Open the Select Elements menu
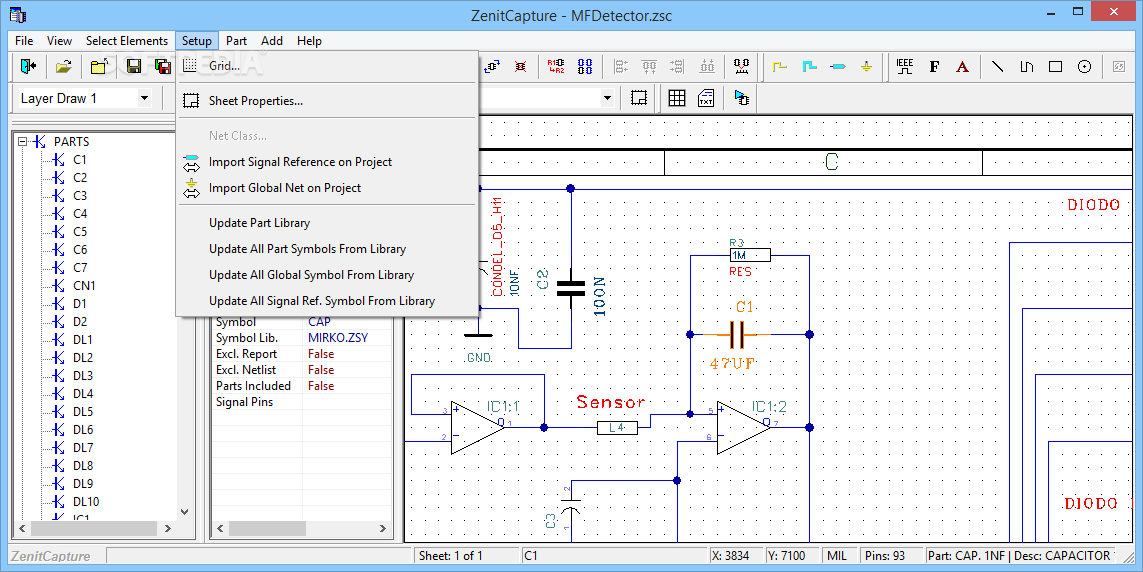The width and height of the screenshot is (1143, 572). tap(127, 41)
